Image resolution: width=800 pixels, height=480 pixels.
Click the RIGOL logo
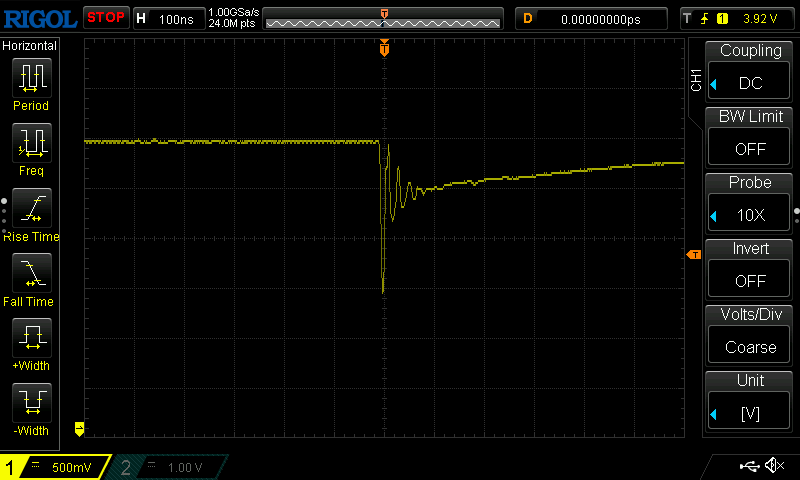(x=40, y=19)
